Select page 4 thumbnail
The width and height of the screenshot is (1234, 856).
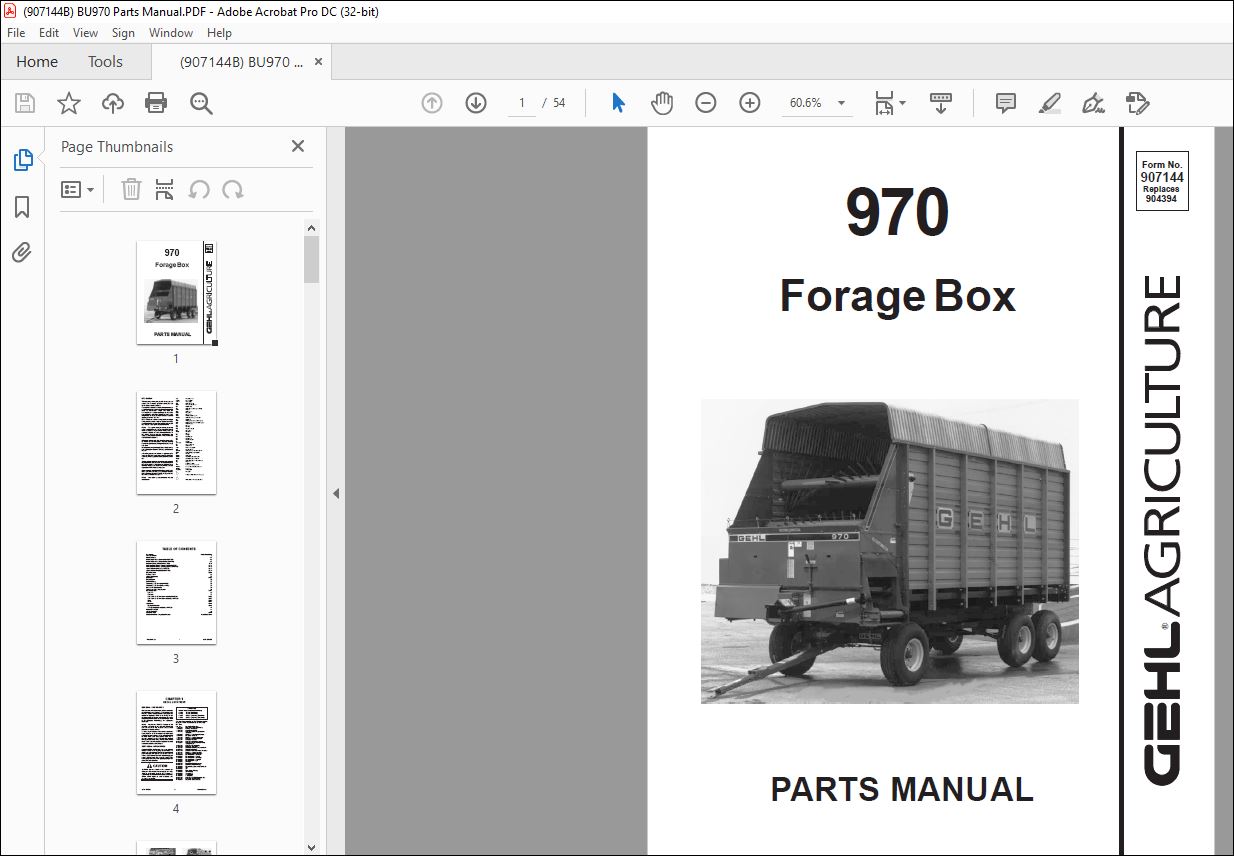pos(176,742)
